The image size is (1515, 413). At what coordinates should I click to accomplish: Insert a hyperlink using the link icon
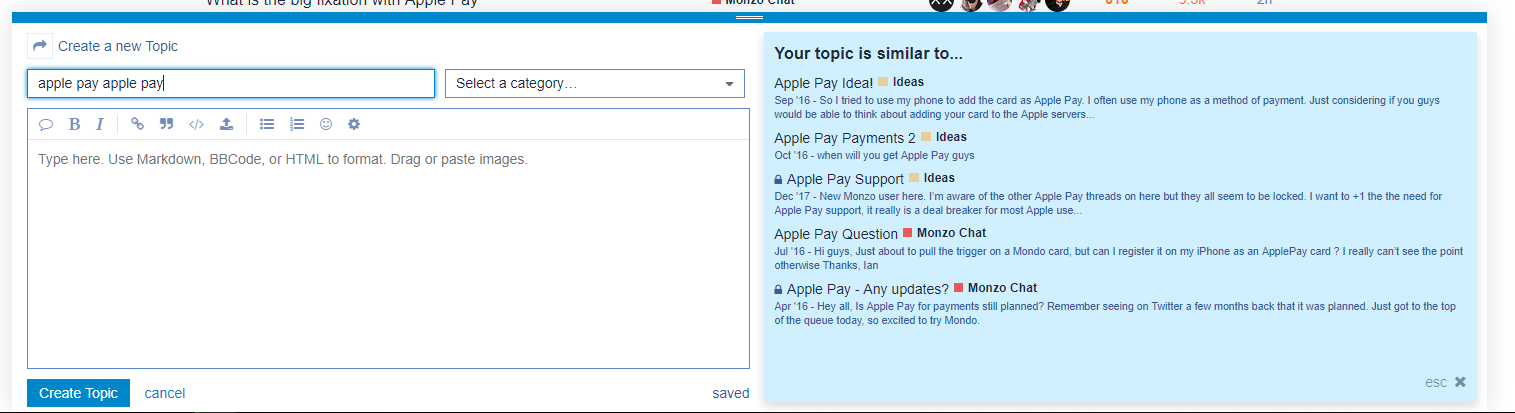138,124
